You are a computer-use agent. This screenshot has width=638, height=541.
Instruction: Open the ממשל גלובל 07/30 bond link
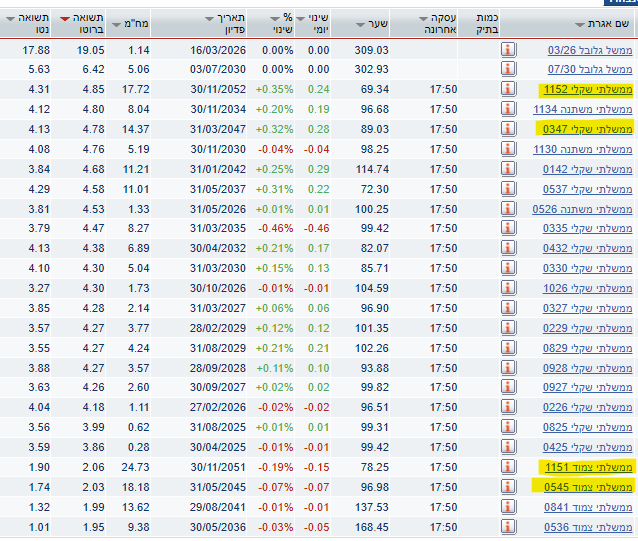pyautogui.click(x=589, y=69)
